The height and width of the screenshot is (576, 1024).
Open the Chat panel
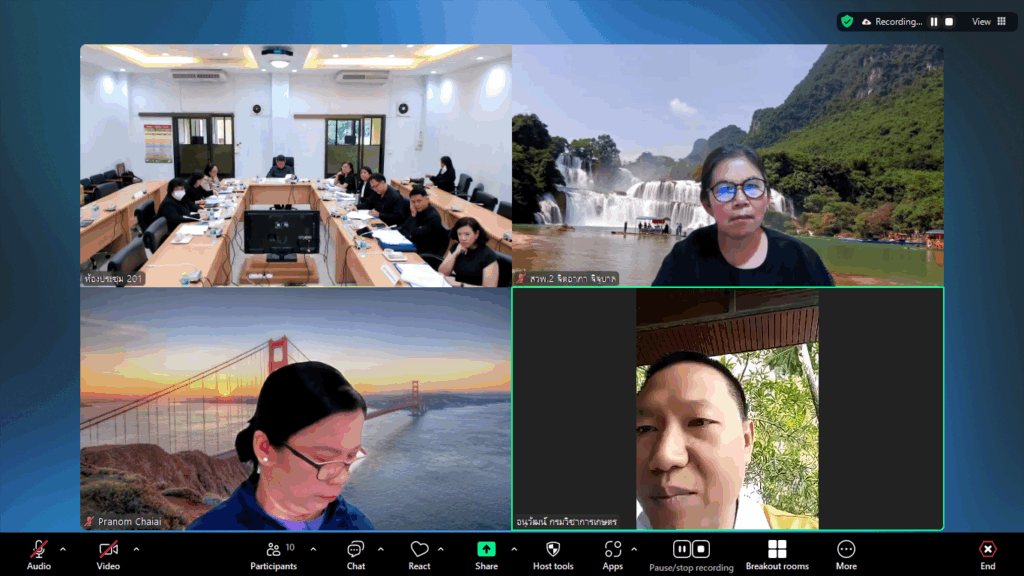[356, 555]
